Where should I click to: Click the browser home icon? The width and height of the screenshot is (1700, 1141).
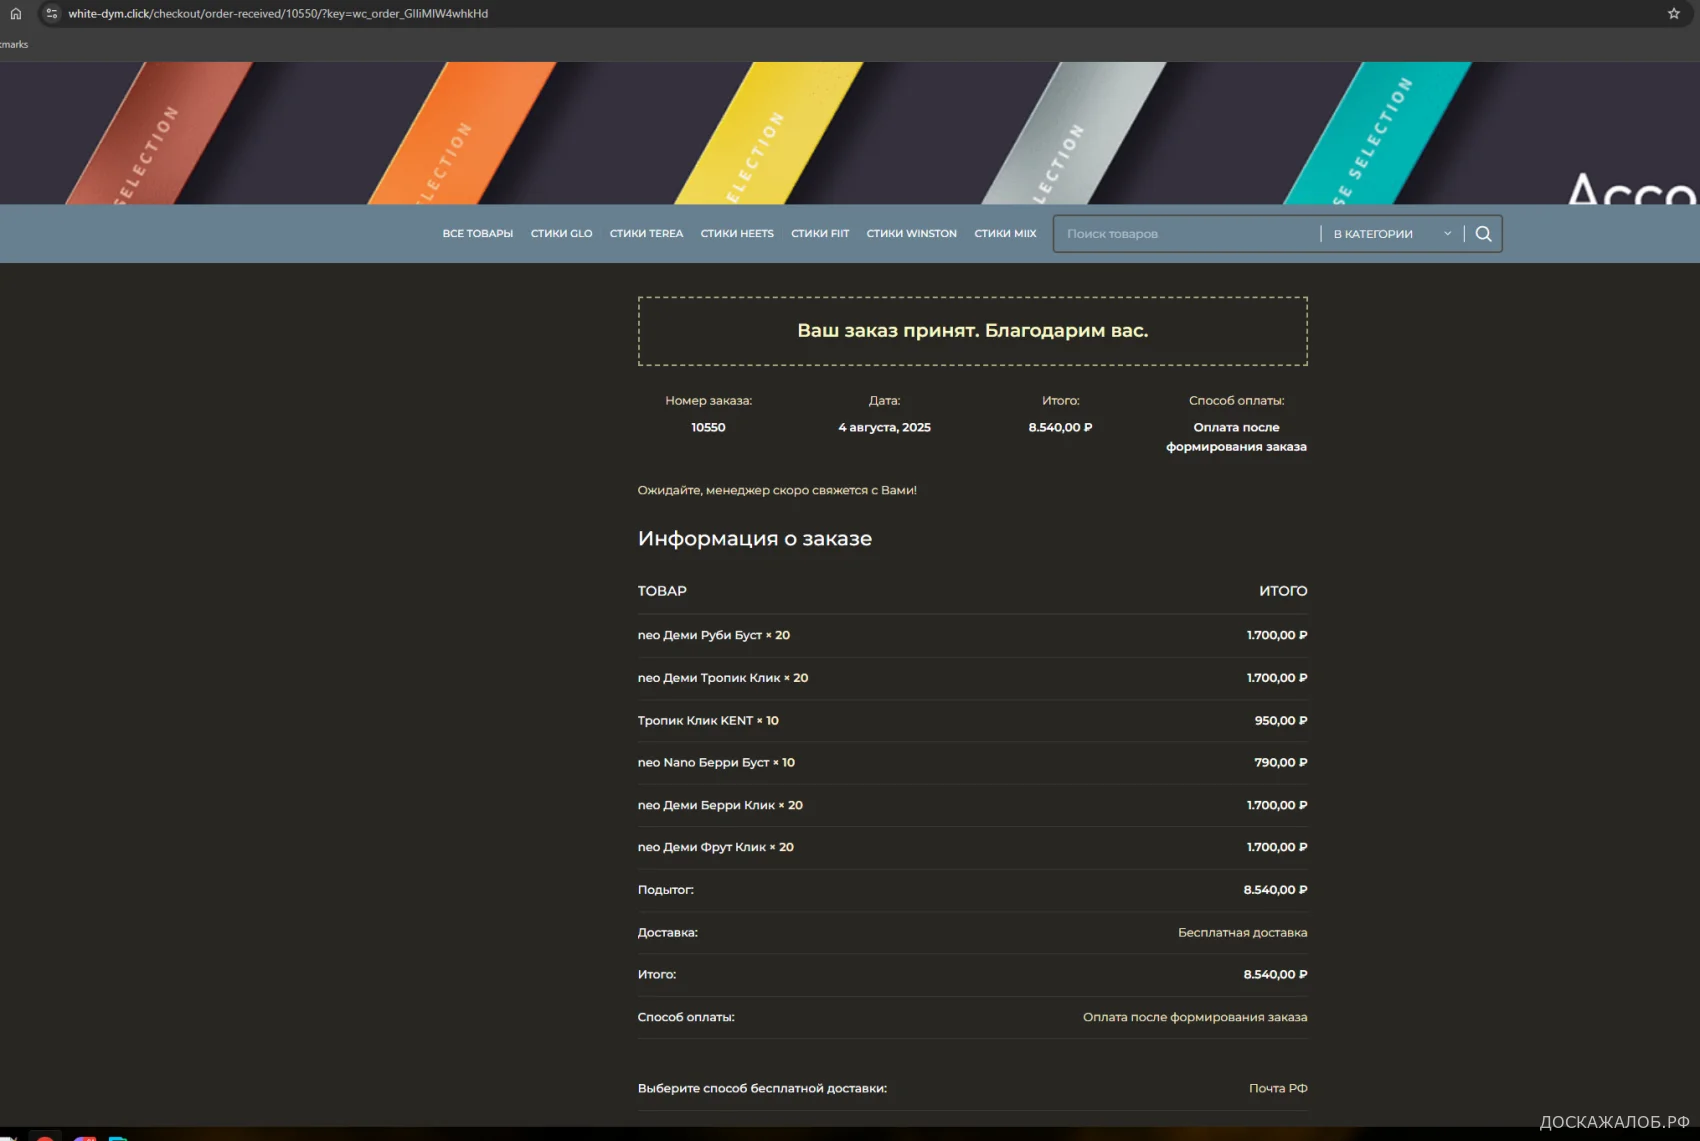(x=15, y=14)
